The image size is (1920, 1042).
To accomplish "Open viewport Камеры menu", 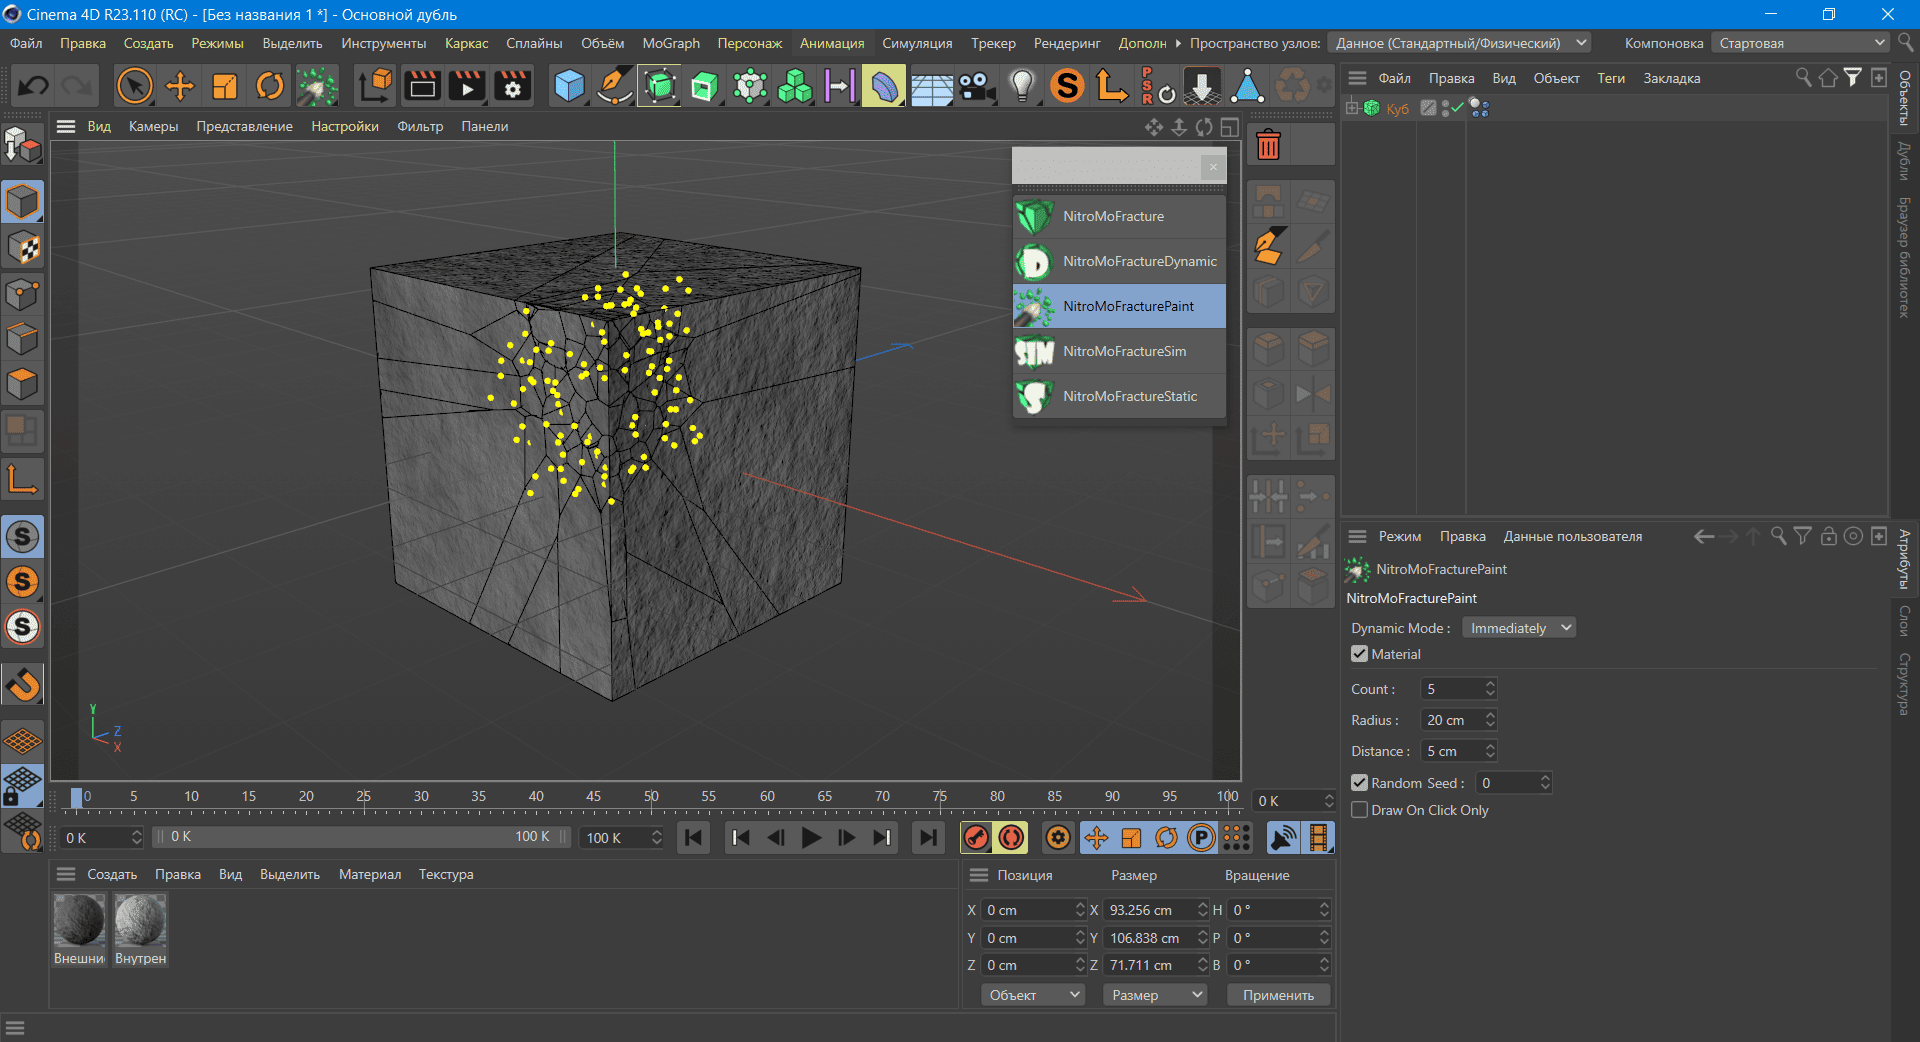I will pyautogui.click(x=153, y=126).
